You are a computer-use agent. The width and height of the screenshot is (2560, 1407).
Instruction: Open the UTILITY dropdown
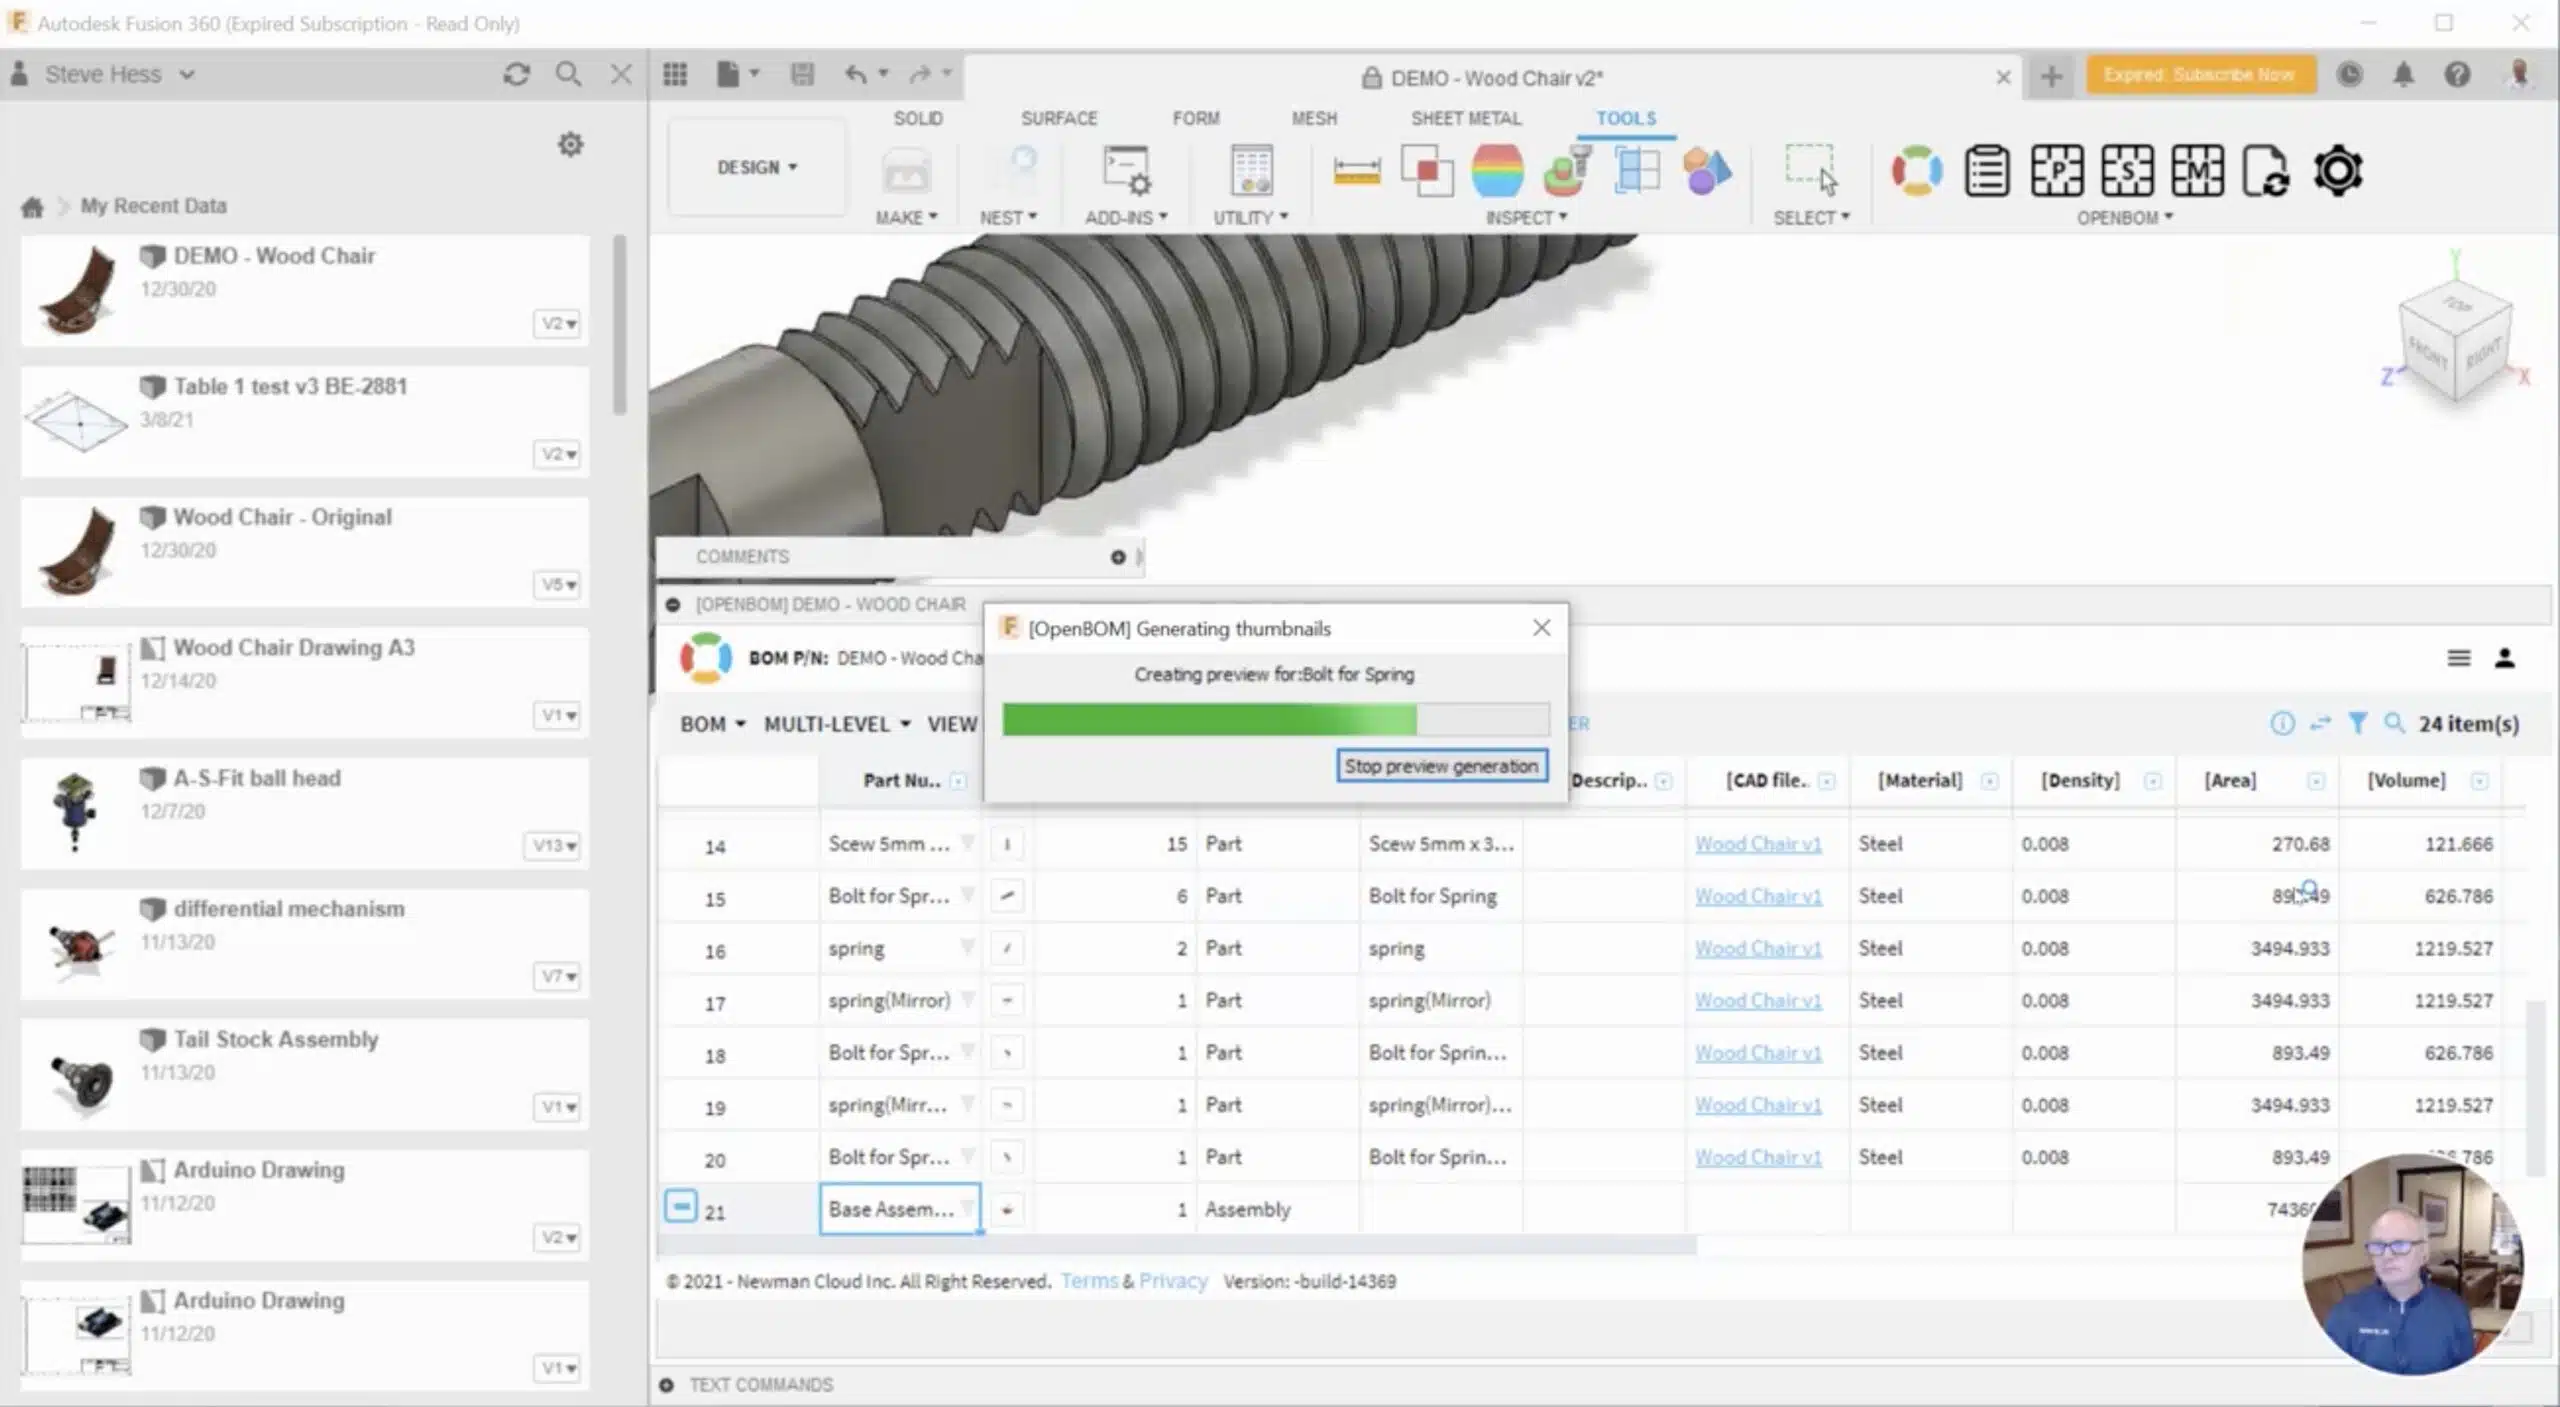click(x=1250, y=217)
